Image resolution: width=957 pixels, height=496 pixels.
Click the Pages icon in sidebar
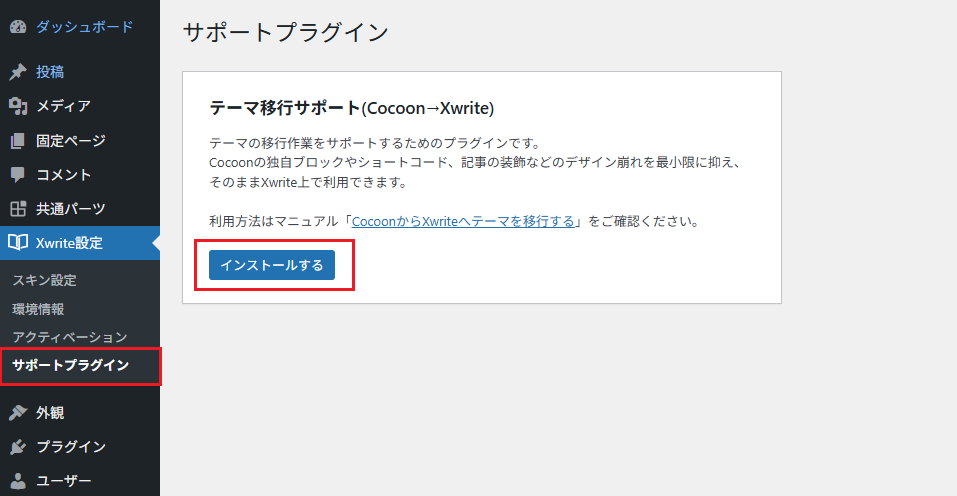pos(17,141)
